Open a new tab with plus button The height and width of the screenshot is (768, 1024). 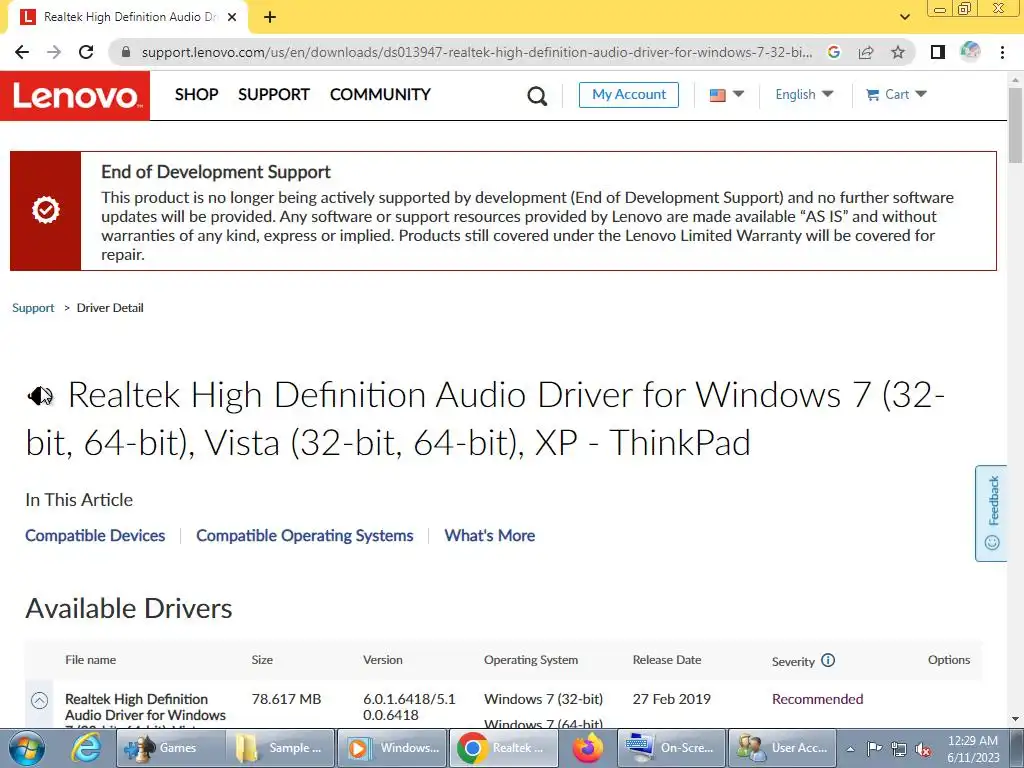(x=270, y=17)
